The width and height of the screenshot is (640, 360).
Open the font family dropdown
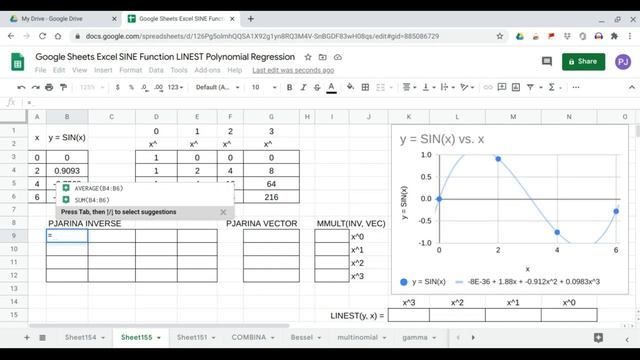(217, 87)
